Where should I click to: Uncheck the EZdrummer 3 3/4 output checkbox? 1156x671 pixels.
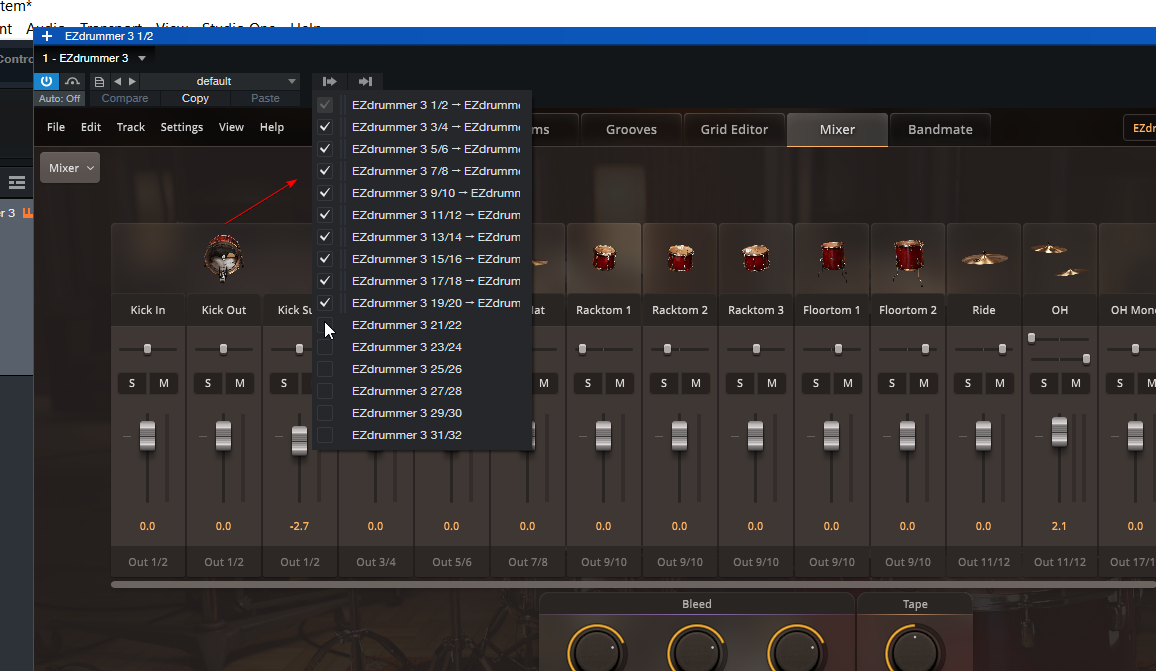click(325, 127)
